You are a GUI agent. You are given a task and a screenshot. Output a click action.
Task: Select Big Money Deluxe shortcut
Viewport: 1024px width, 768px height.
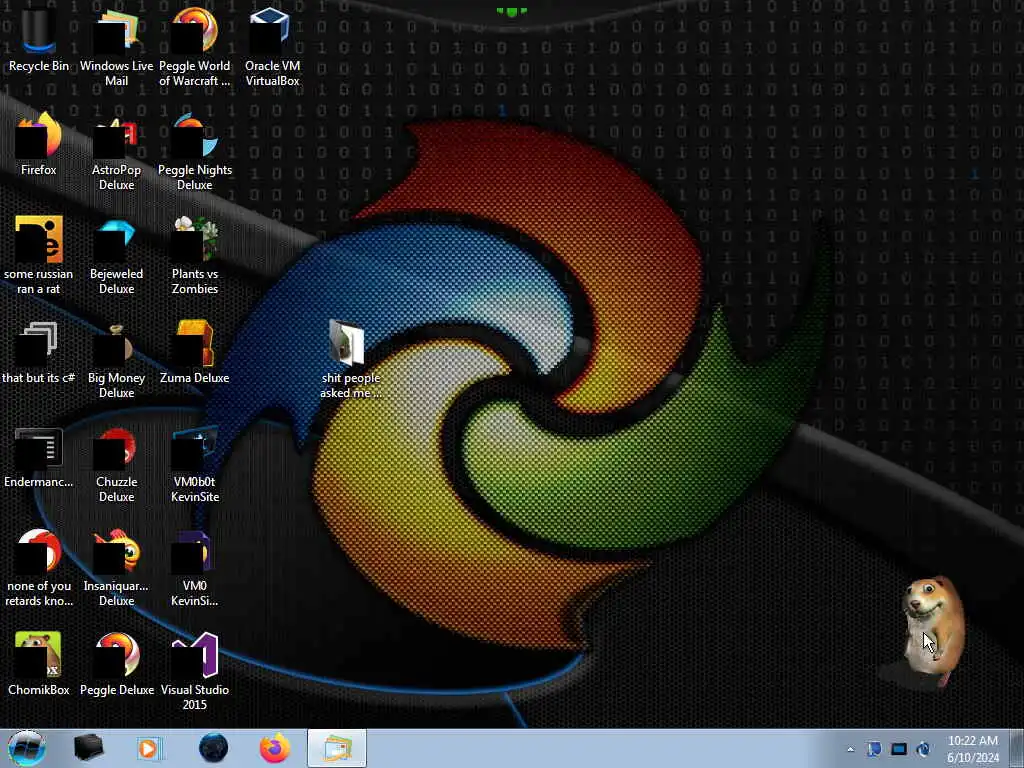click(116, 359)
